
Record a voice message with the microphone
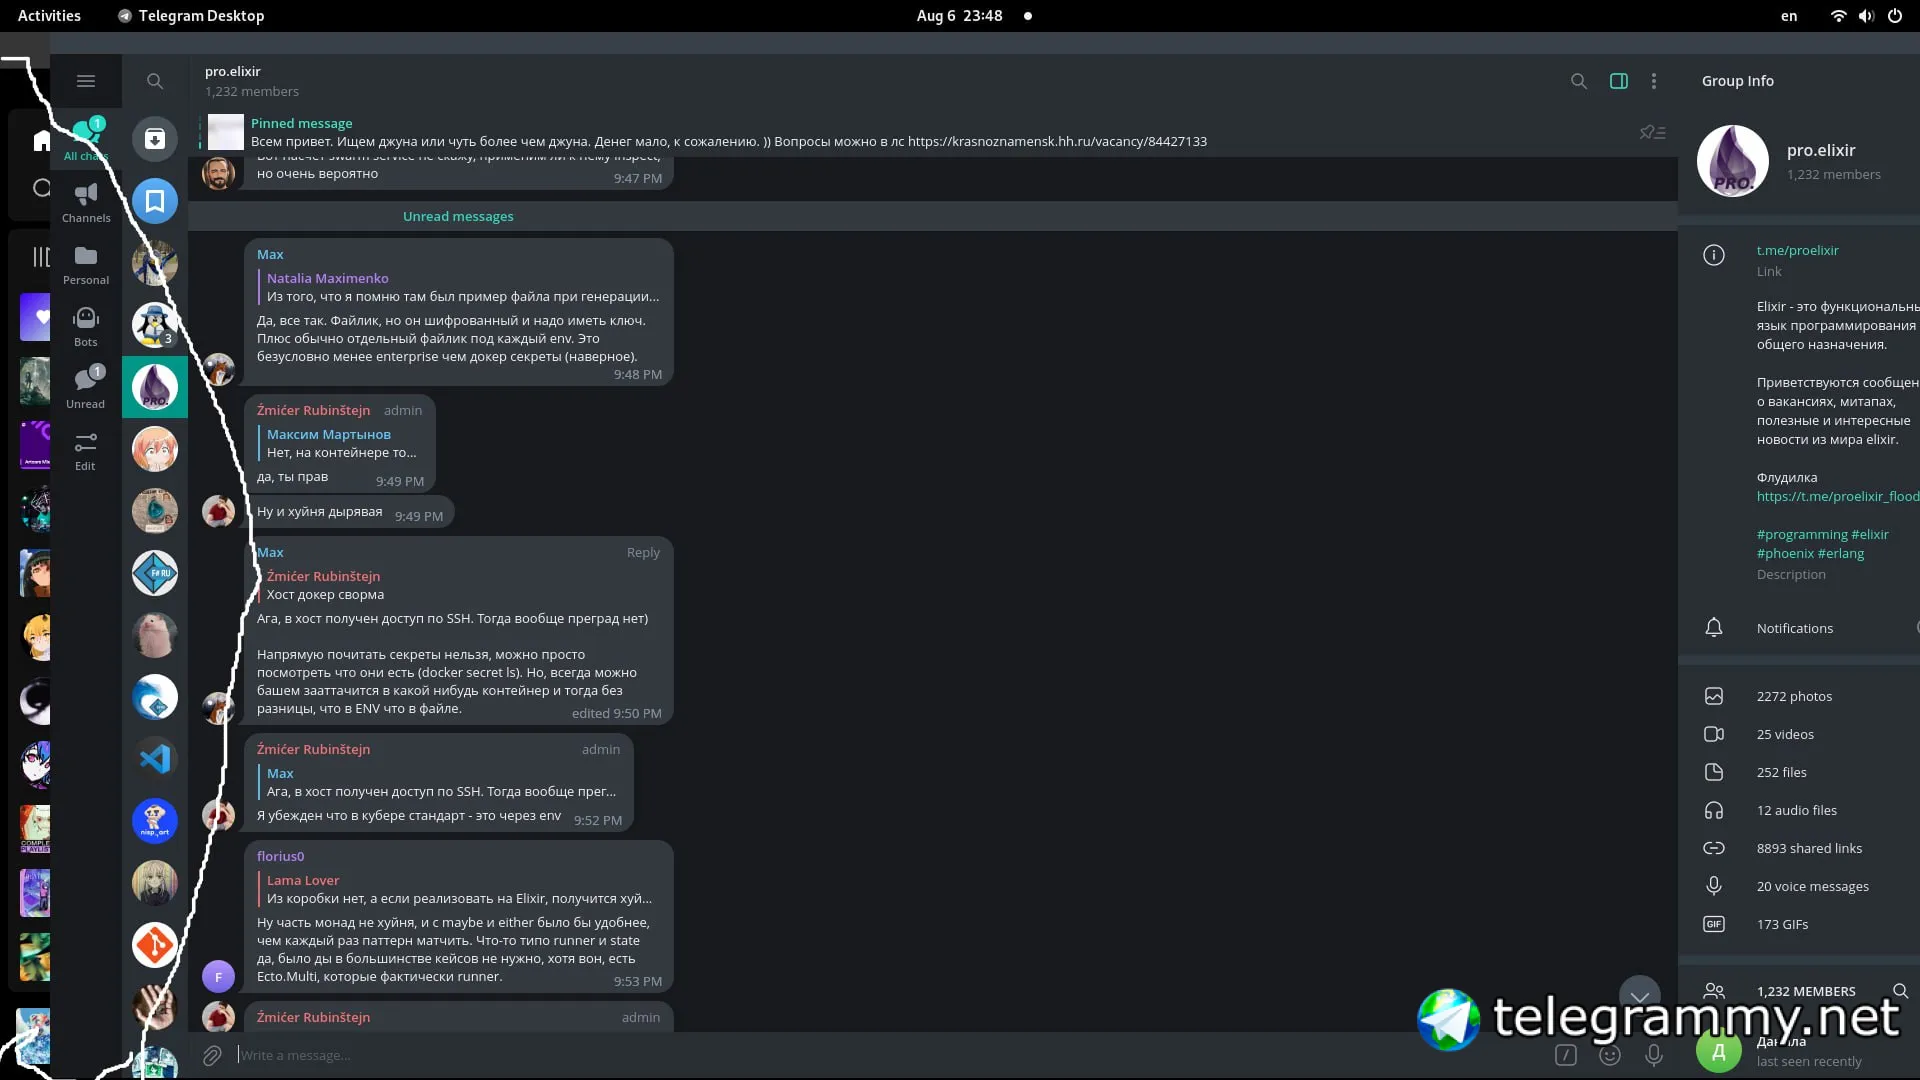(1654, 1055)
